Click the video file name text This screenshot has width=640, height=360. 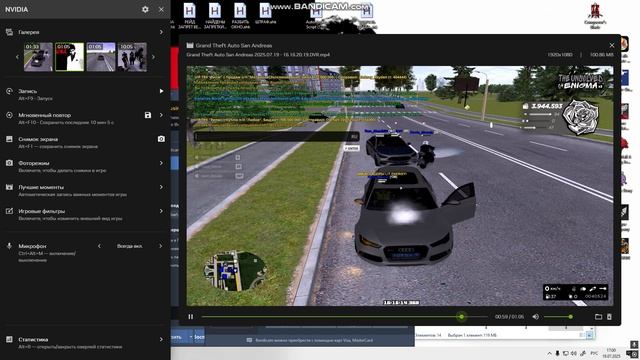(258, 55)
